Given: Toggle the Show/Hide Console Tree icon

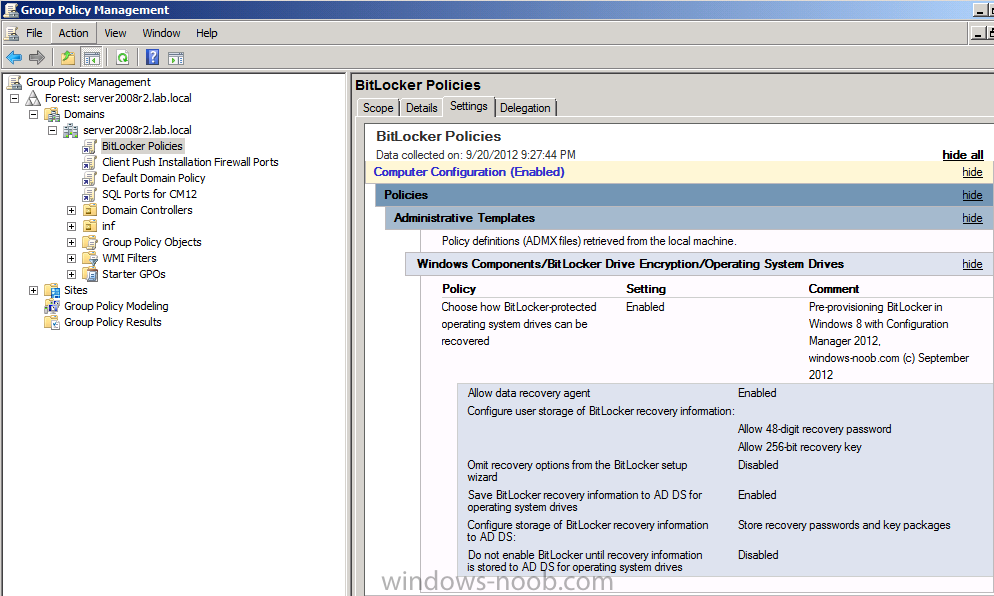Looking at the screenshot, I should [x=91, y=58].
